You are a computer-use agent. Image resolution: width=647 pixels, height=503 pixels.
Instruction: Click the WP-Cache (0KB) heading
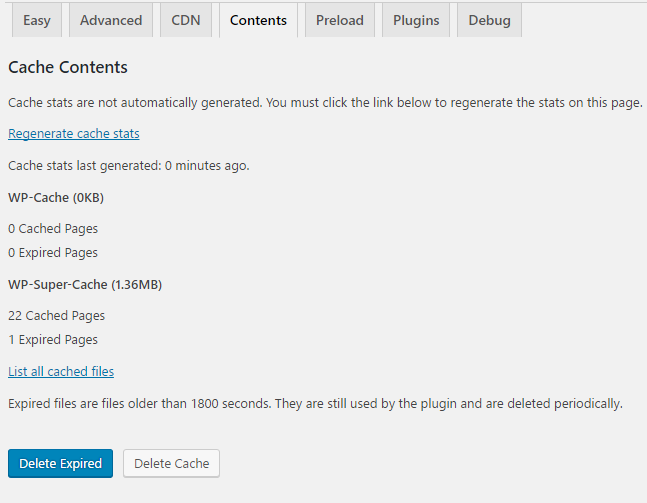pos(56,197)
